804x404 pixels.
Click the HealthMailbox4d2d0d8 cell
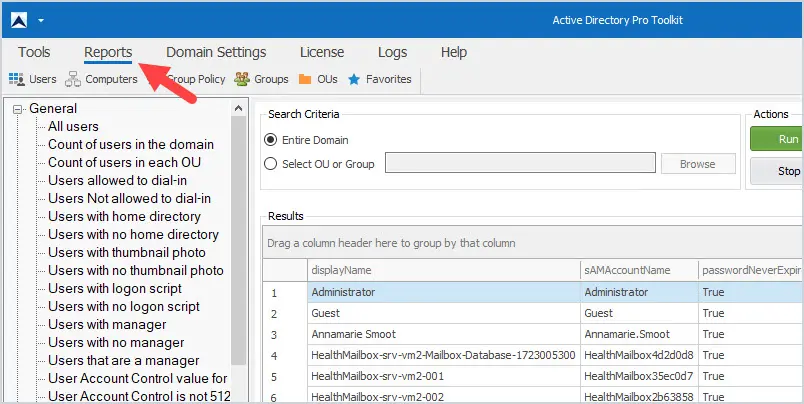click(x=639, y=355)
